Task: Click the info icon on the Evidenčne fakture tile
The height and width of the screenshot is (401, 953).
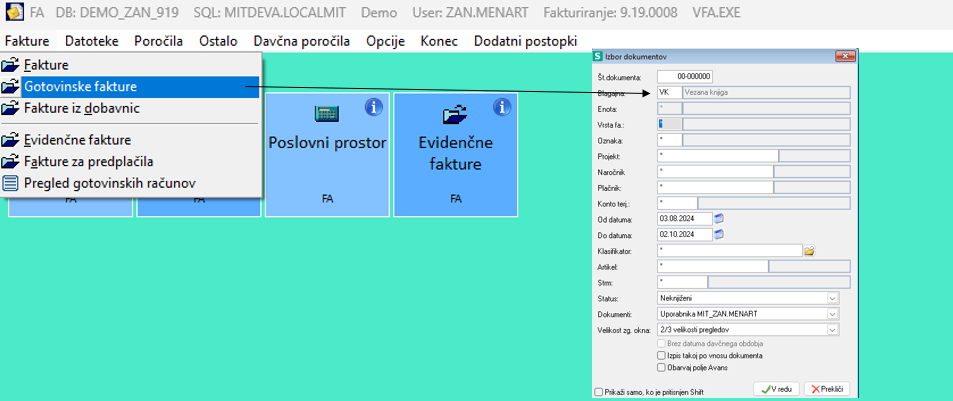Action: coord(501,107)
